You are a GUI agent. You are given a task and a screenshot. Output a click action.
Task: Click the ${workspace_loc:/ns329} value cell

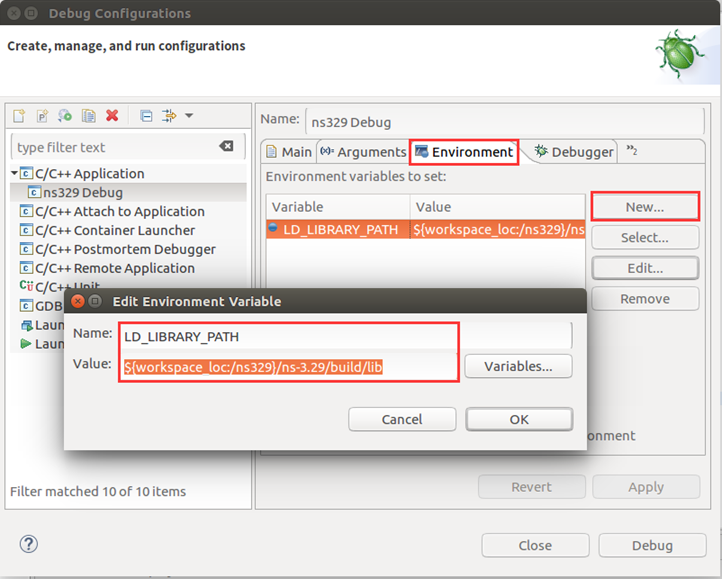(498, 229)
